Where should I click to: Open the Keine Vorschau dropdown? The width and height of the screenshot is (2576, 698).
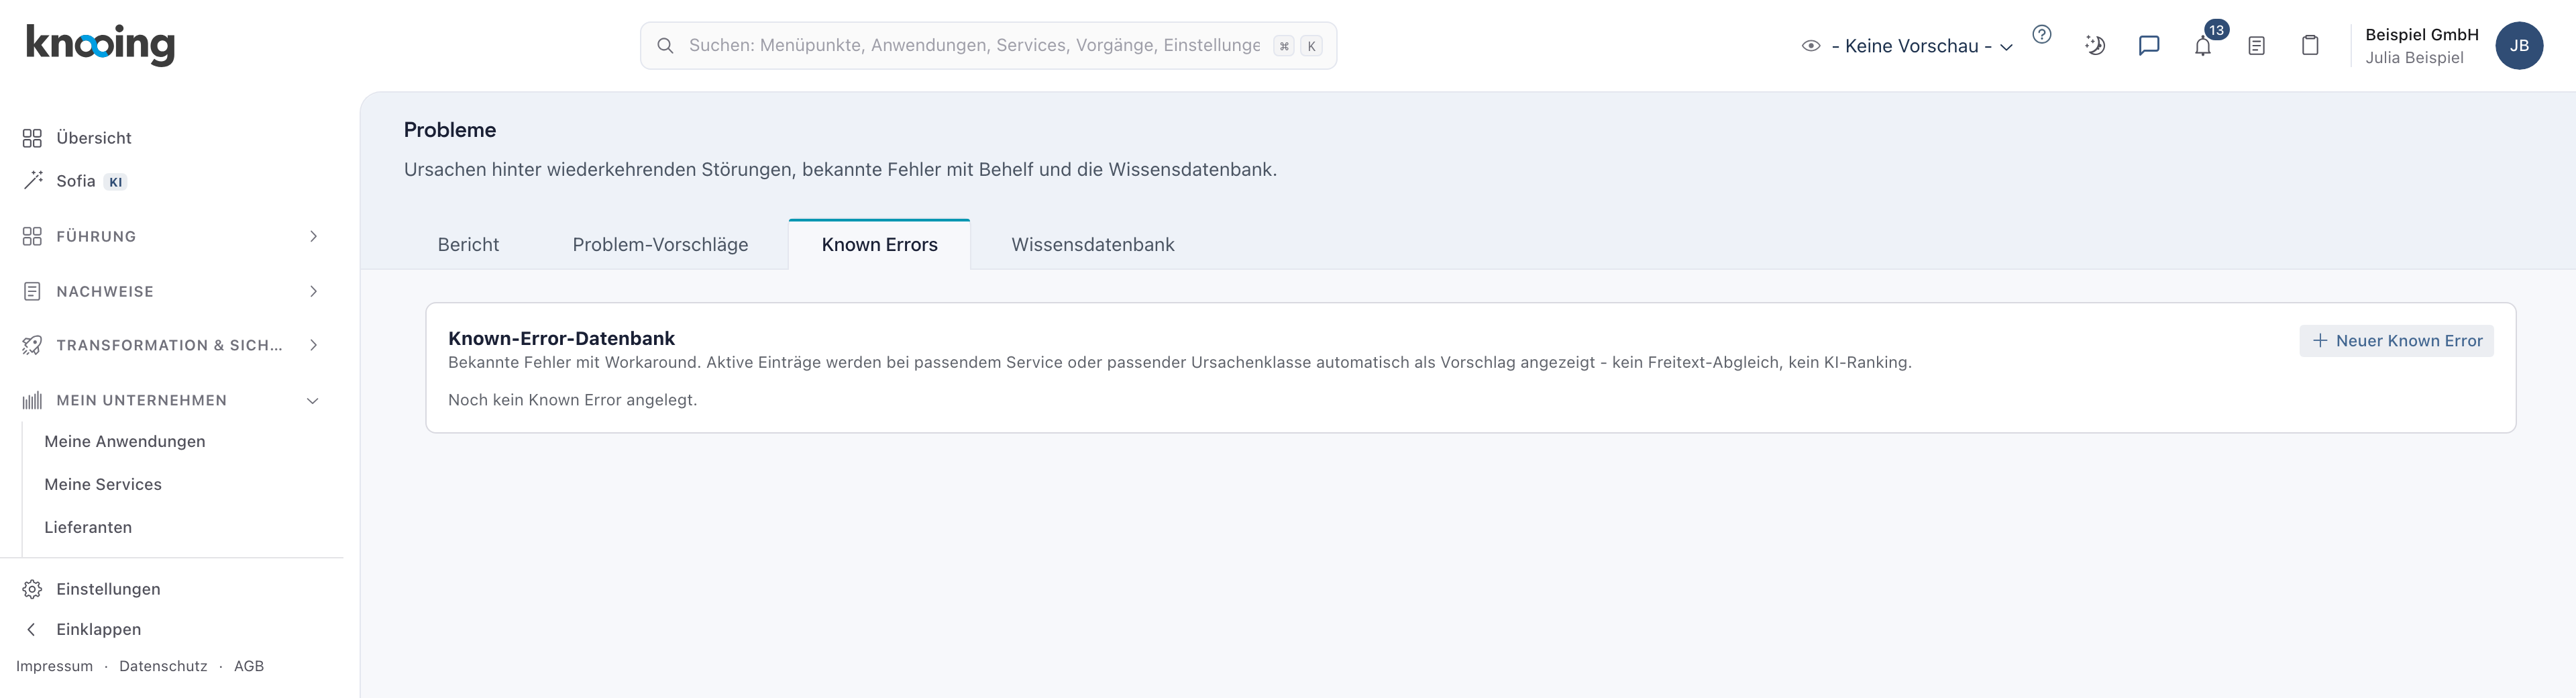pos(1921,46)
